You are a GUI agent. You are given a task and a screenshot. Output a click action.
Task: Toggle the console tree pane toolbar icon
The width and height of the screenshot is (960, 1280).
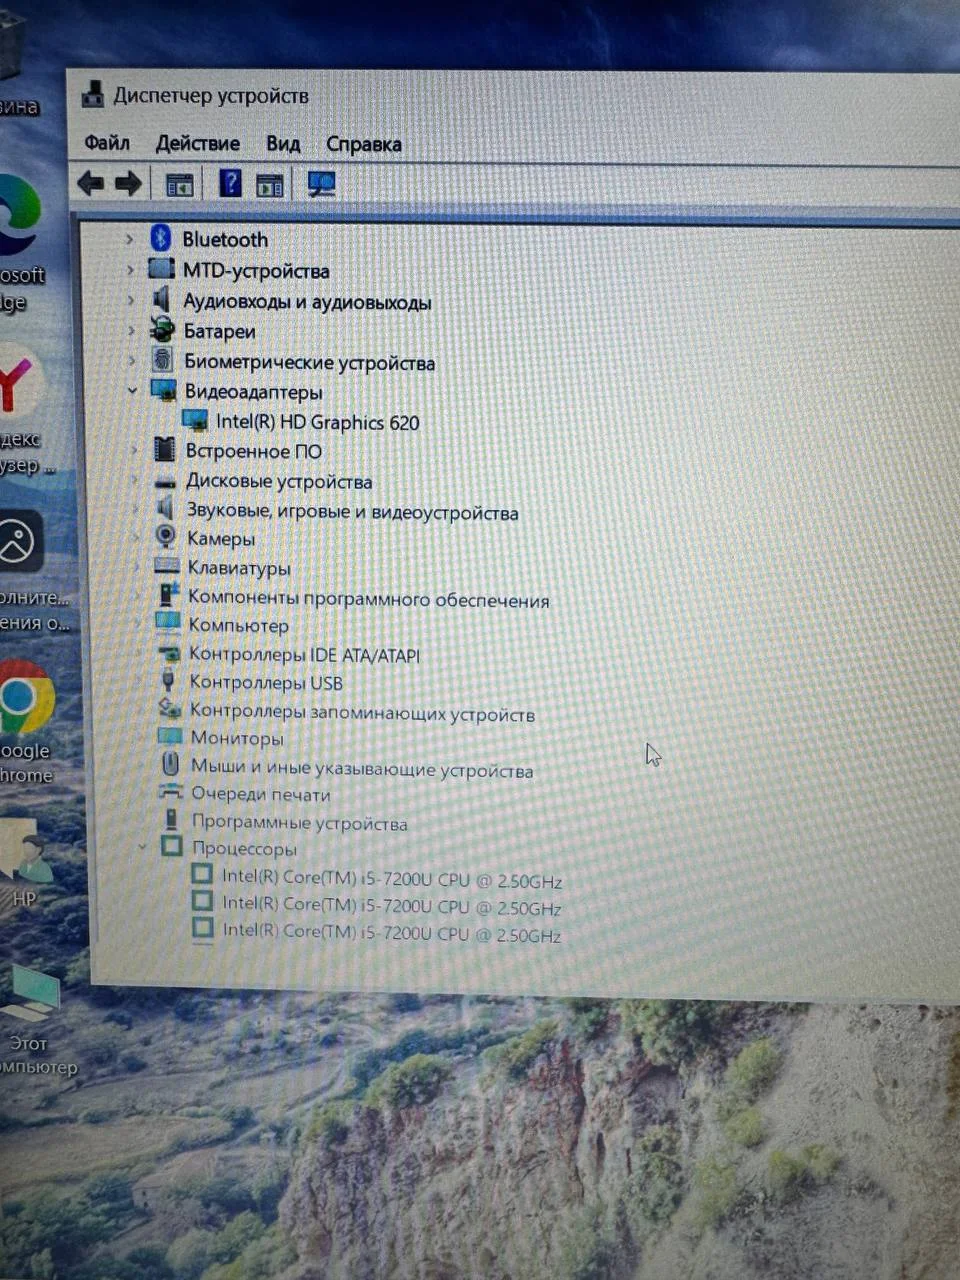[179, 184]
